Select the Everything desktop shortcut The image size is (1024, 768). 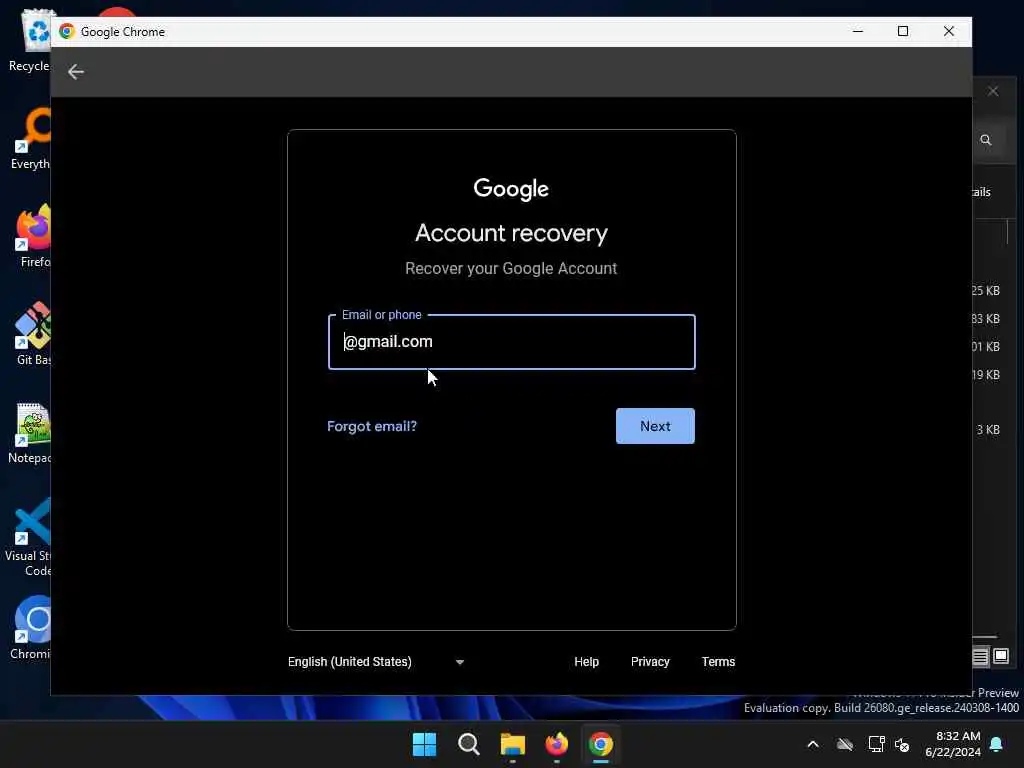coord(30,138)
